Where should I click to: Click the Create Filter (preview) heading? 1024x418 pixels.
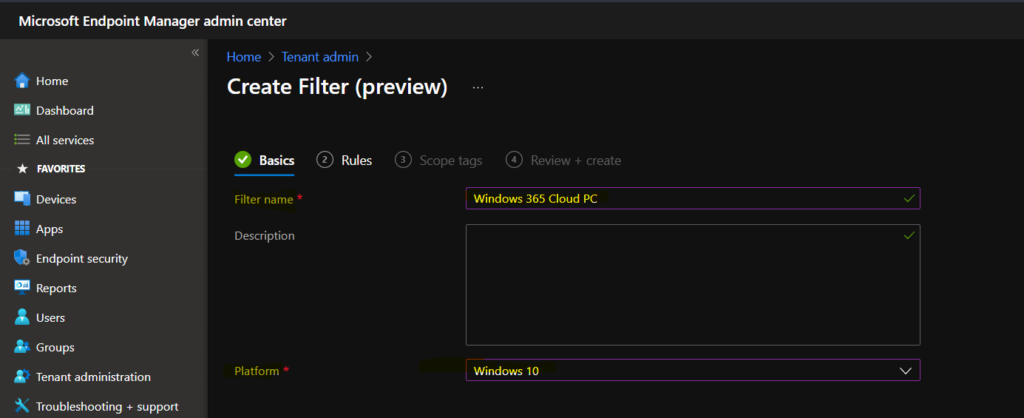[337, 88]
